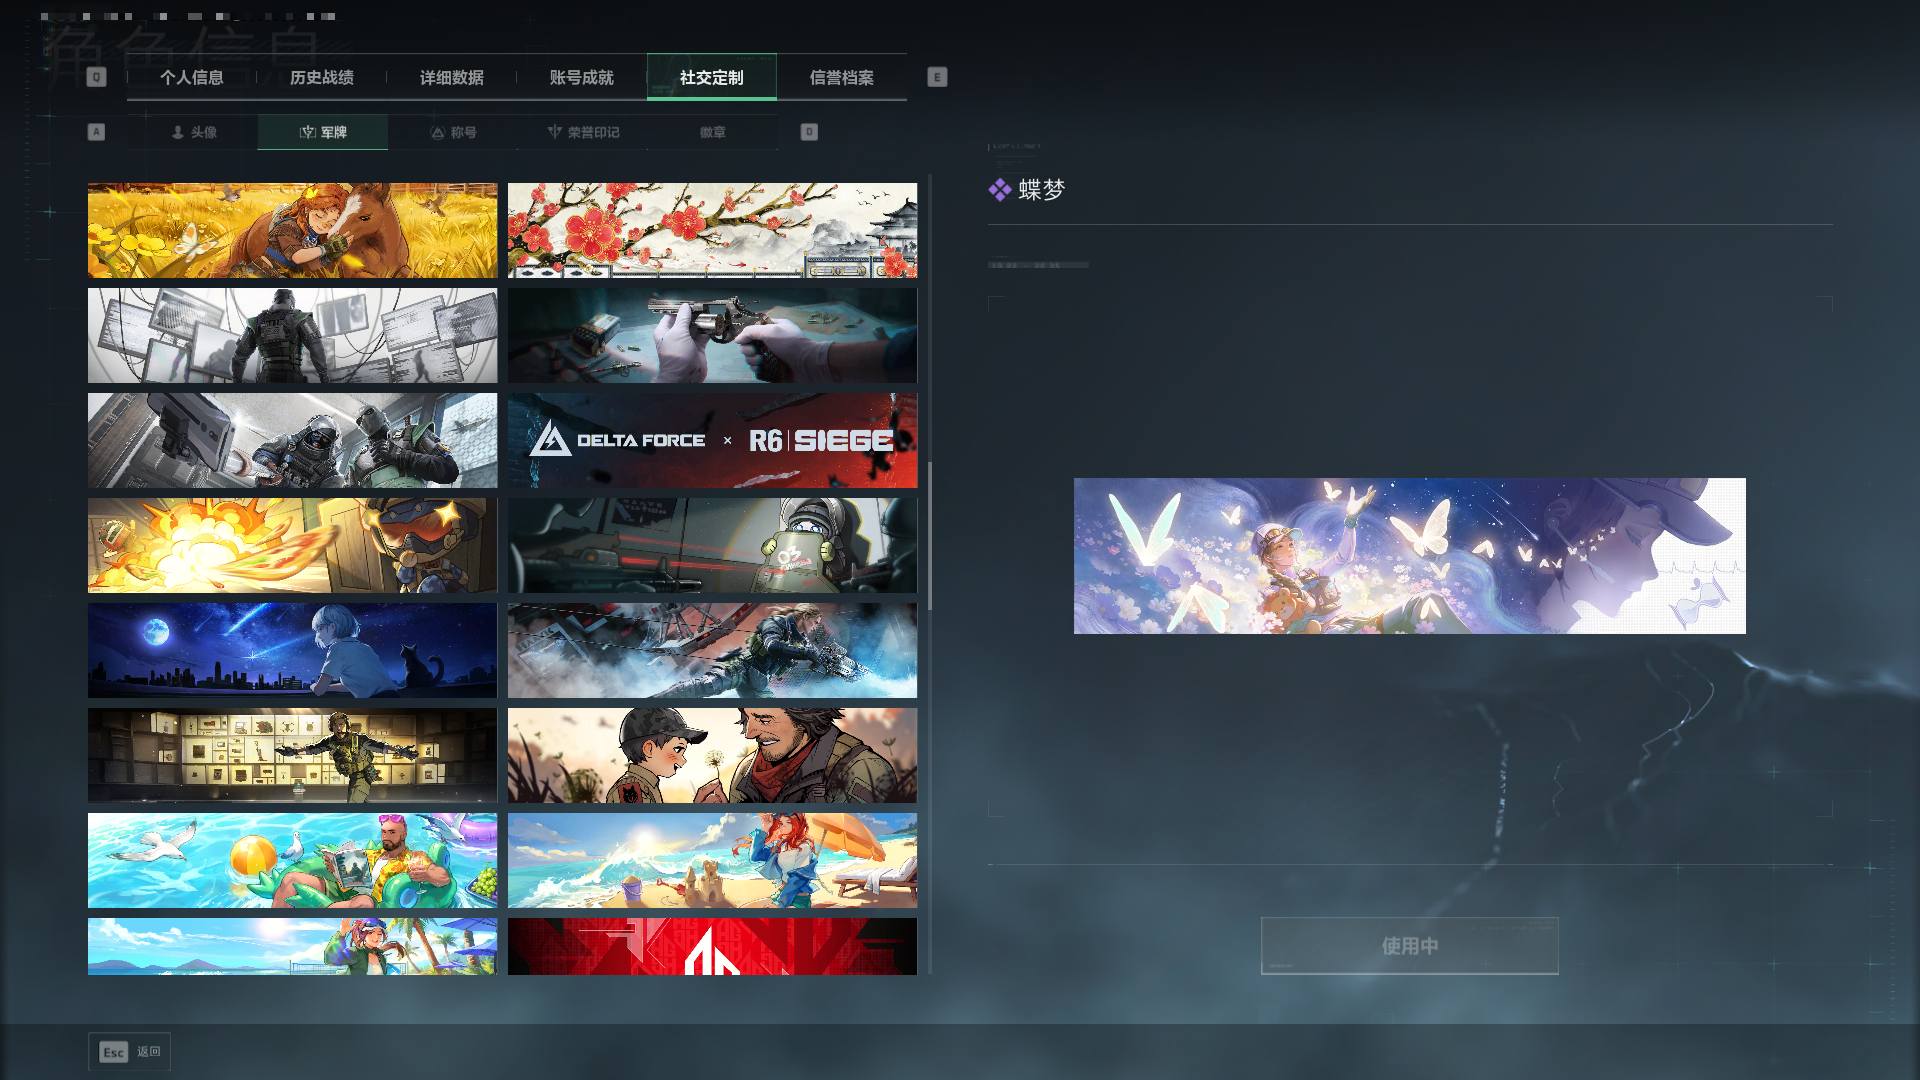Click the banner list scrollbar
The image size is (1920, 1080).
tap(930, 536)
